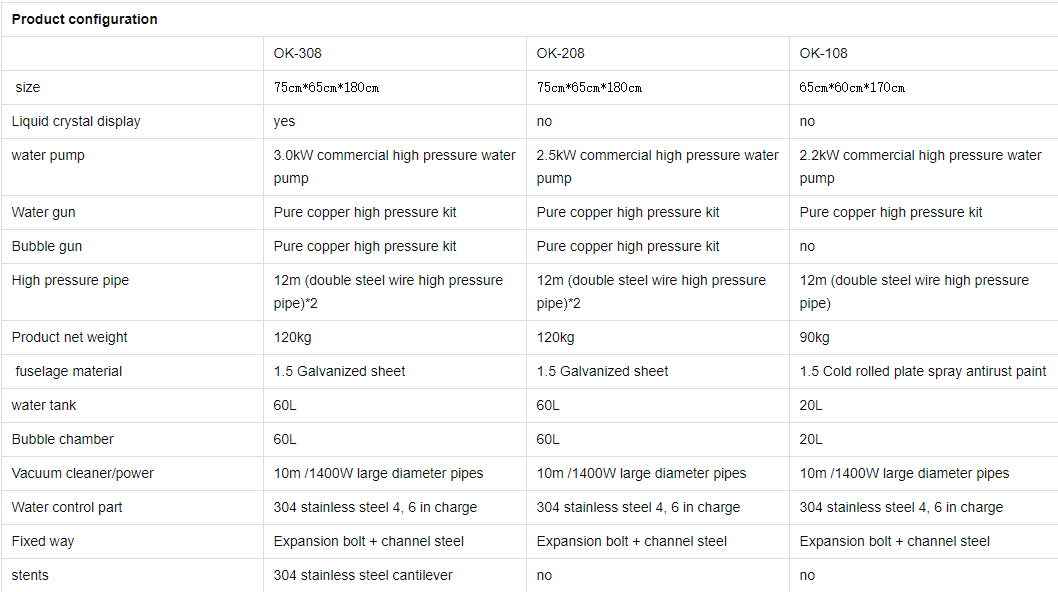Screen dimensions: 1058x592
Task: Click the water tank row label
Action: point(44,405)
